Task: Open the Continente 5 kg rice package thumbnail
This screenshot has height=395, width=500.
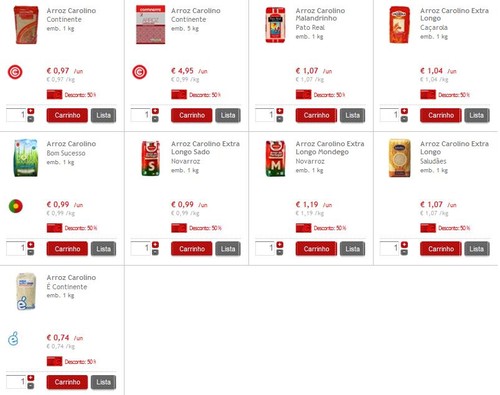Action: [150, 25]
